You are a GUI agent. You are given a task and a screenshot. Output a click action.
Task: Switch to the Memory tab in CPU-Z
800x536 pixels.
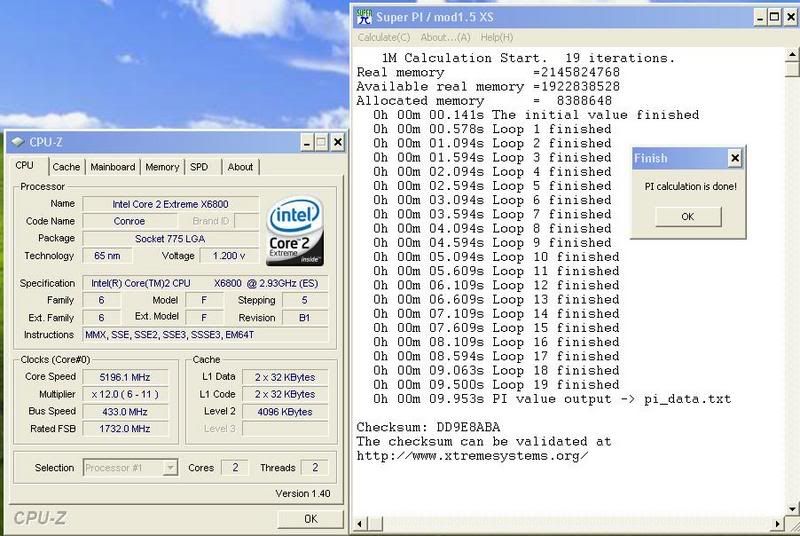pyautogui.click(x=162, y=167)
